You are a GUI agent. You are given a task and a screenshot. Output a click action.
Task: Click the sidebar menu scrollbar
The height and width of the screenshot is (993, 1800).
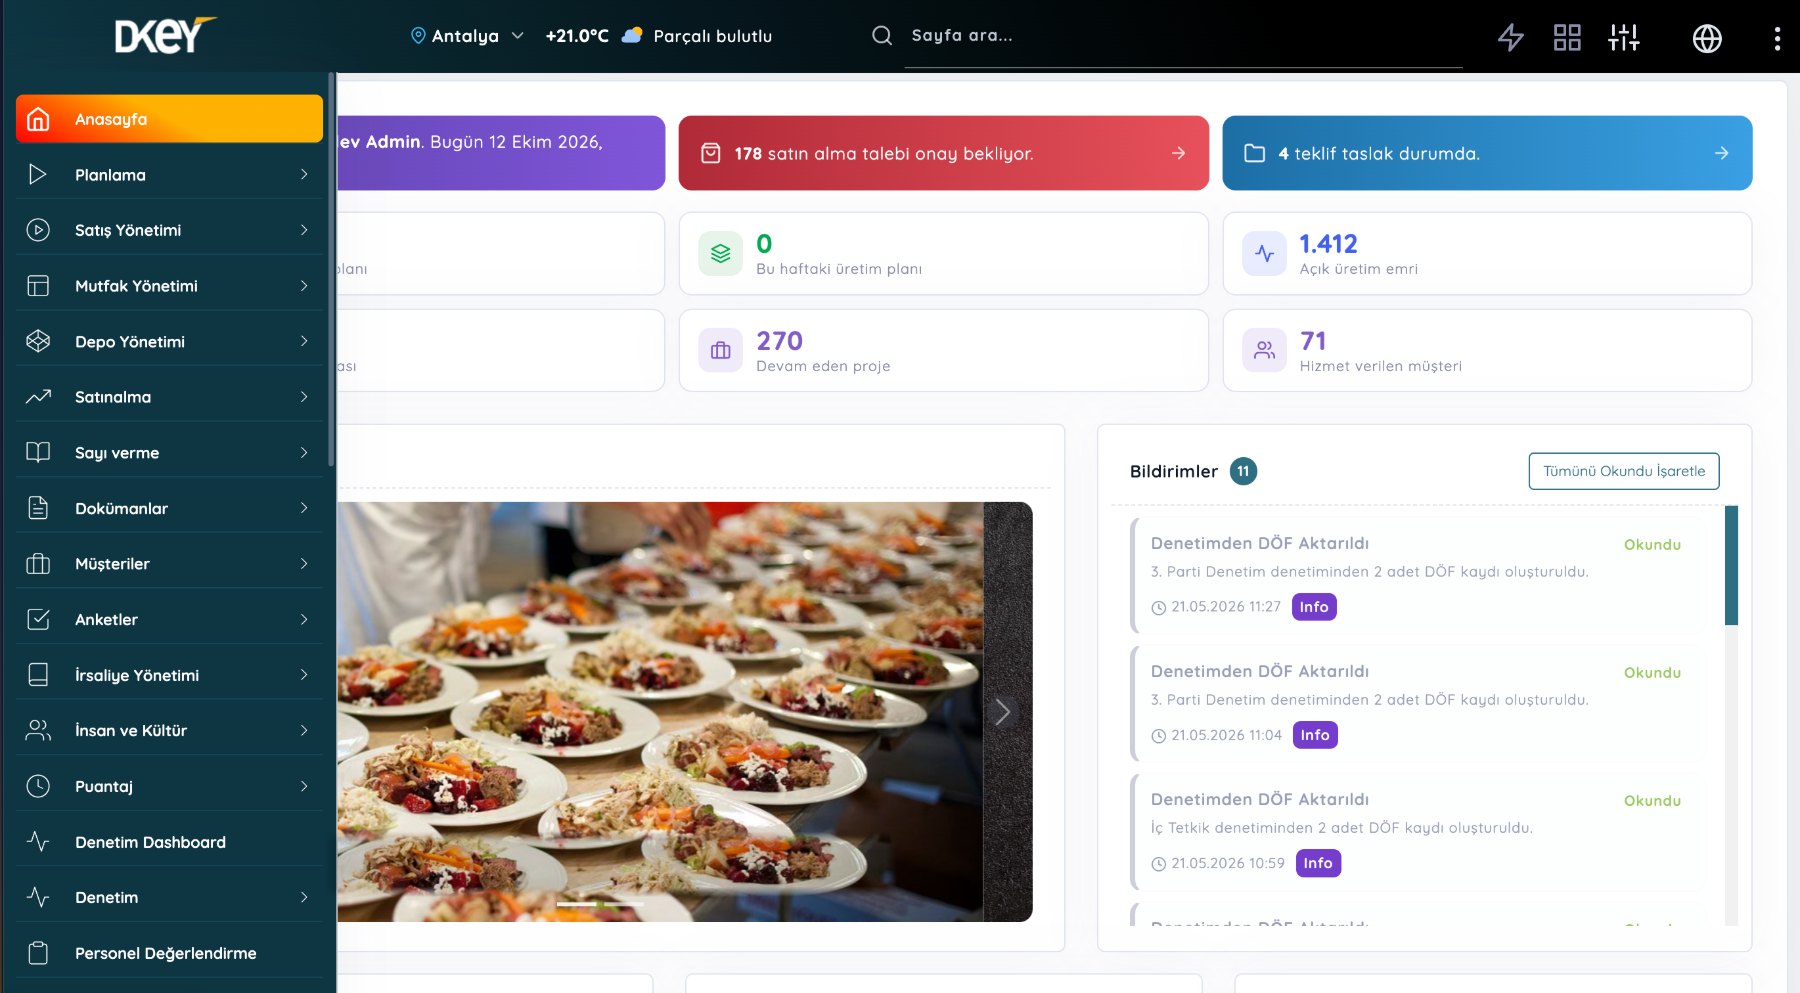tap(331, 270)
